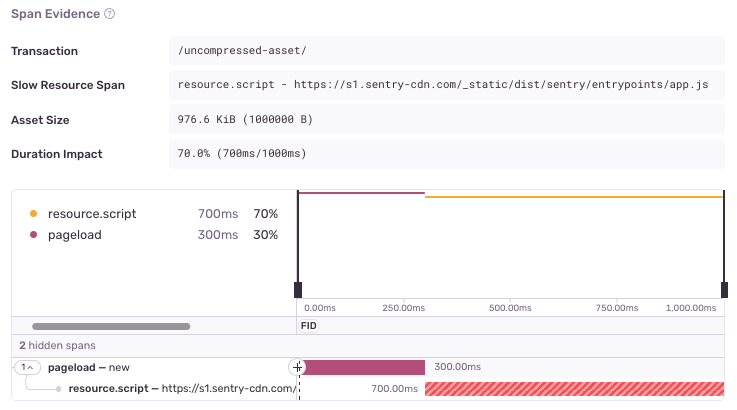Image resolution: width=737 pixels, height=410 pixels.
Task: Click the orange resource.script line in minimap
Action: point(573,197)
